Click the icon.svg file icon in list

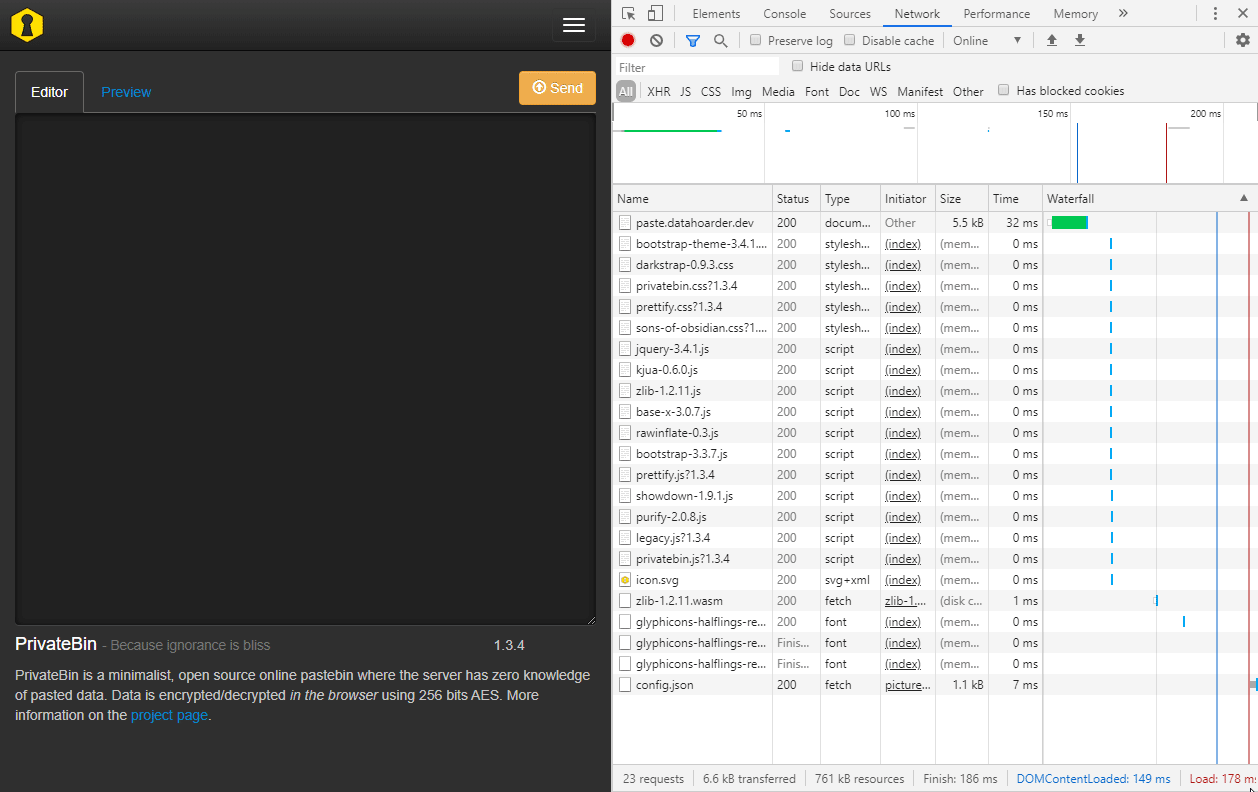click(x=625, y=580)
